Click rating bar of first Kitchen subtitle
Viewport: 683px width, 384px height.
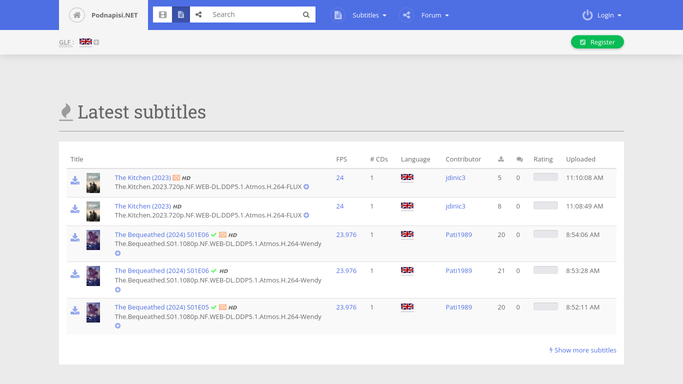[x=545, y=177]
